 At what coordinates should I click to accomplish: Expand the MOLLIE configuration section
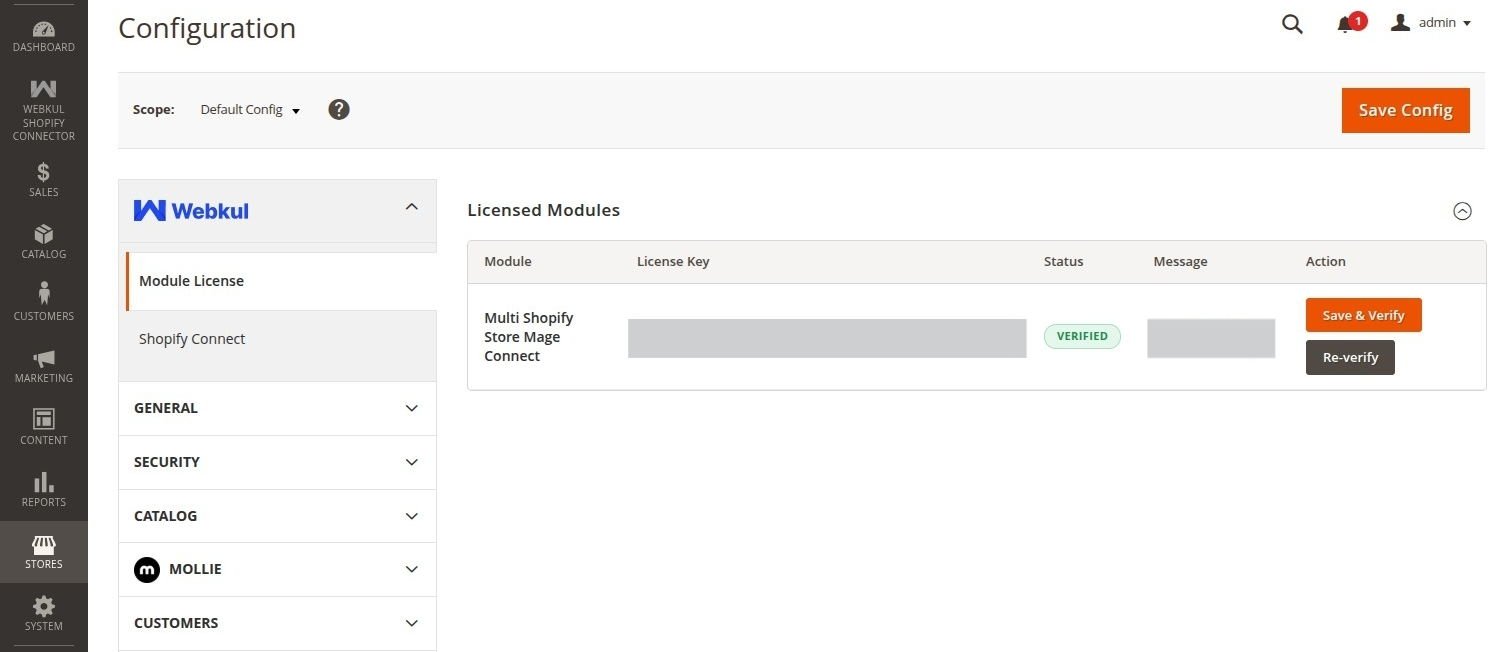pos(277,569)
